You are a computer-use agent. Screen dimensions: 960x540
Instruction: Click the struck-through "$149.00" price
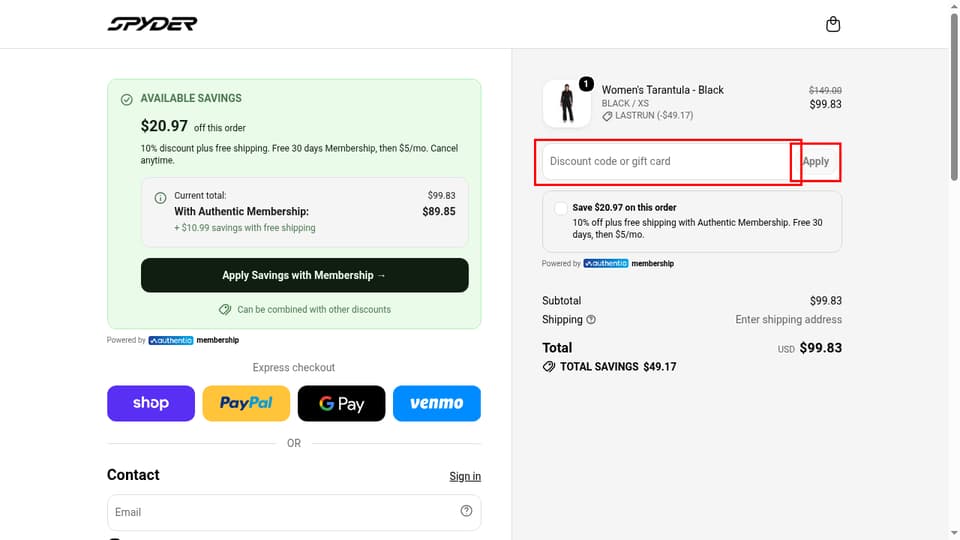coord(825,91)
